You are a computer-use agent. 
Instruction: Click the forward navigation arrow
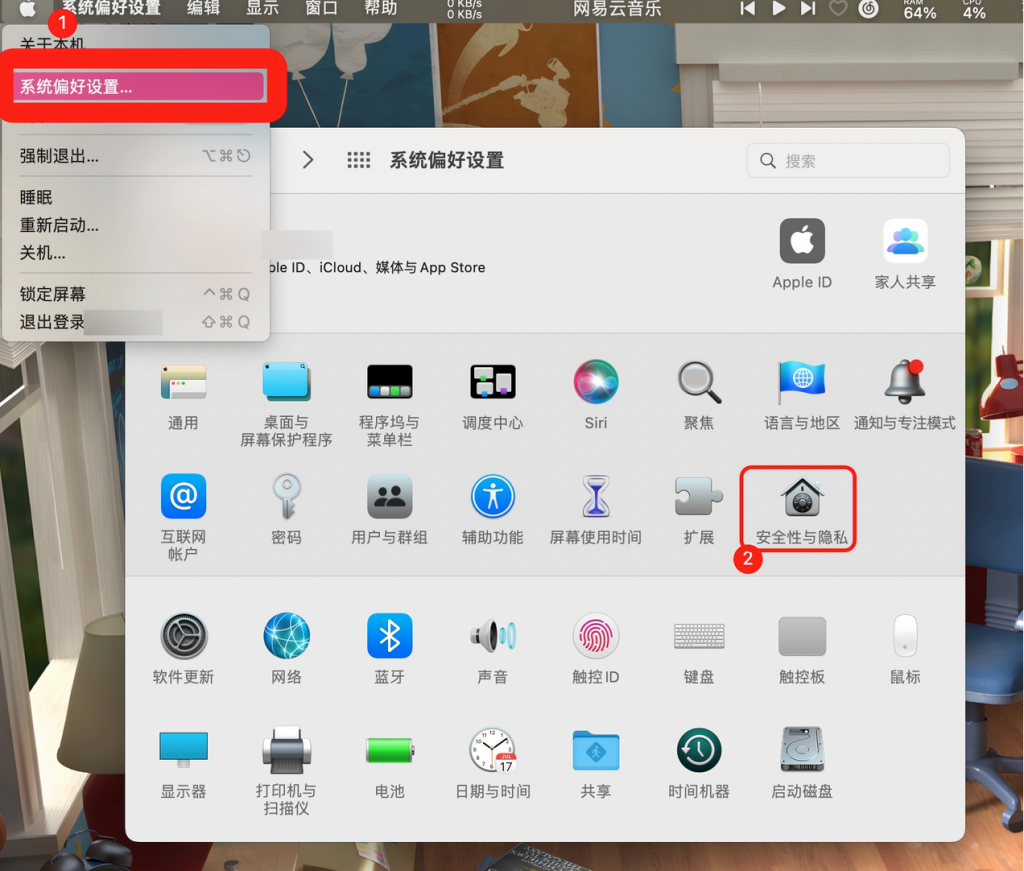(x=308, y=159)
